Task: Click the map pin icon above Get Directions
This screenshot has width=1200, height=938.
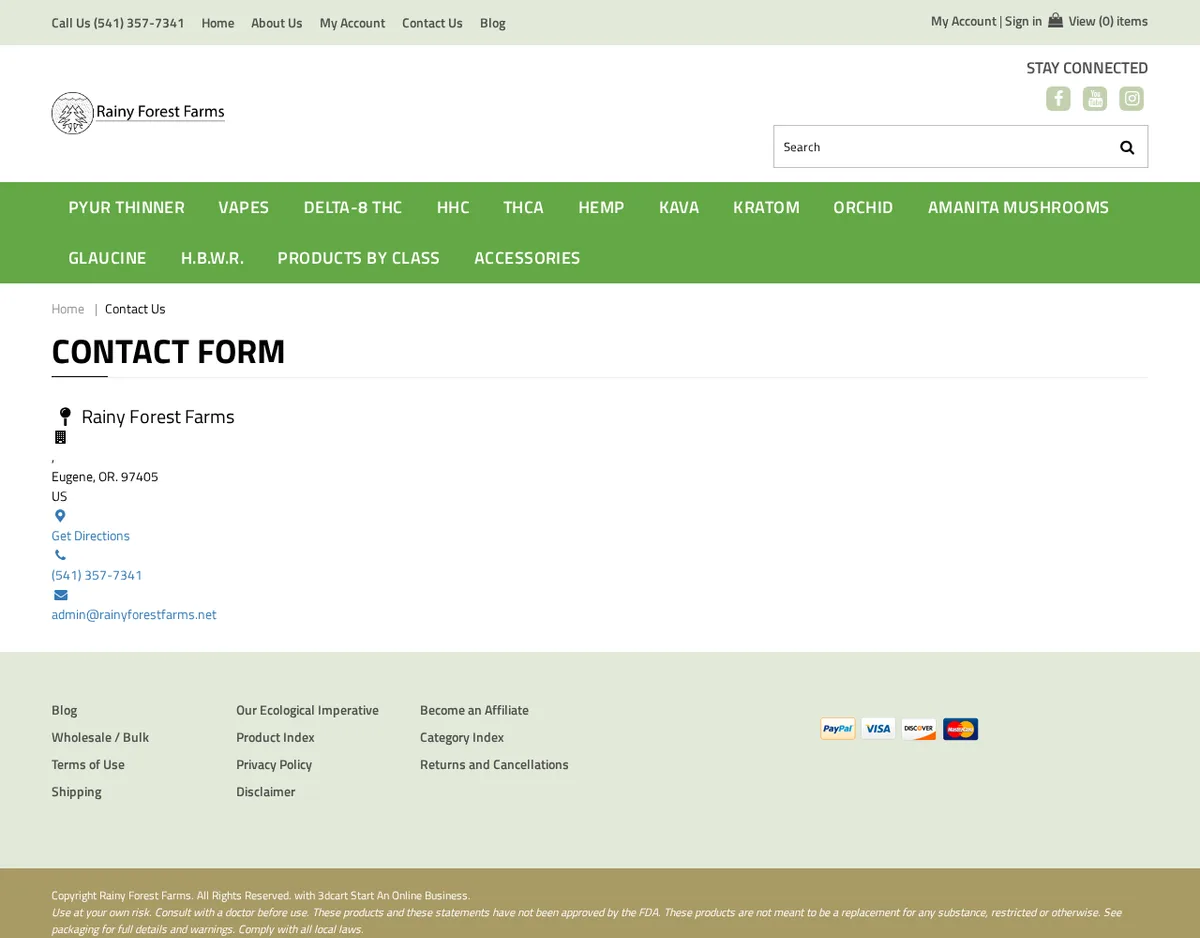Action: pyautogui.click(x=60, y=516)
